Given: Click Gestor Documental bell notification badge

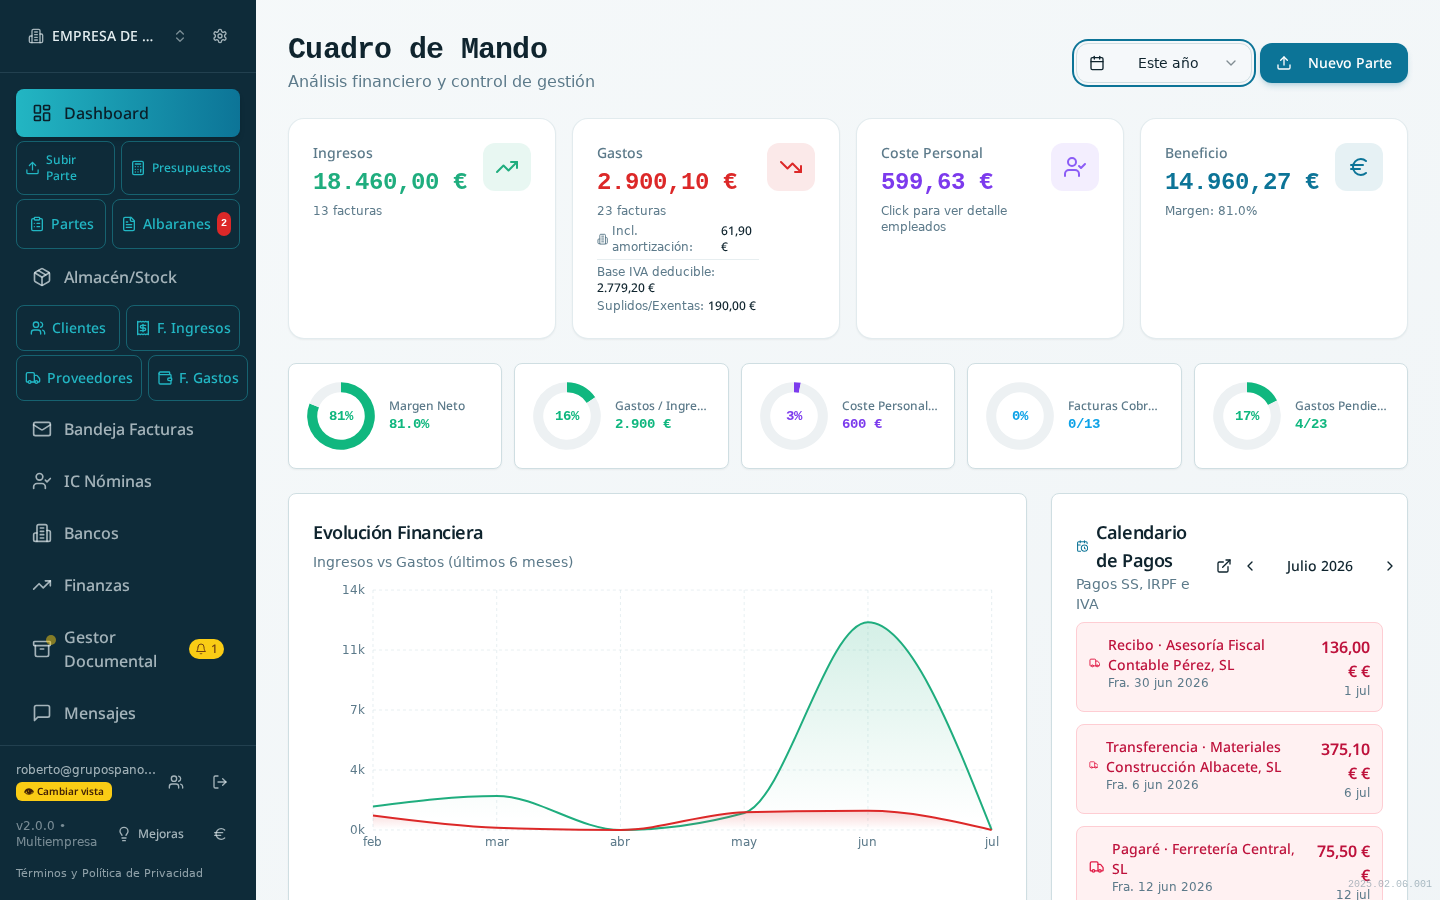Looking at the screenshot, I should (x=206, y=649).
